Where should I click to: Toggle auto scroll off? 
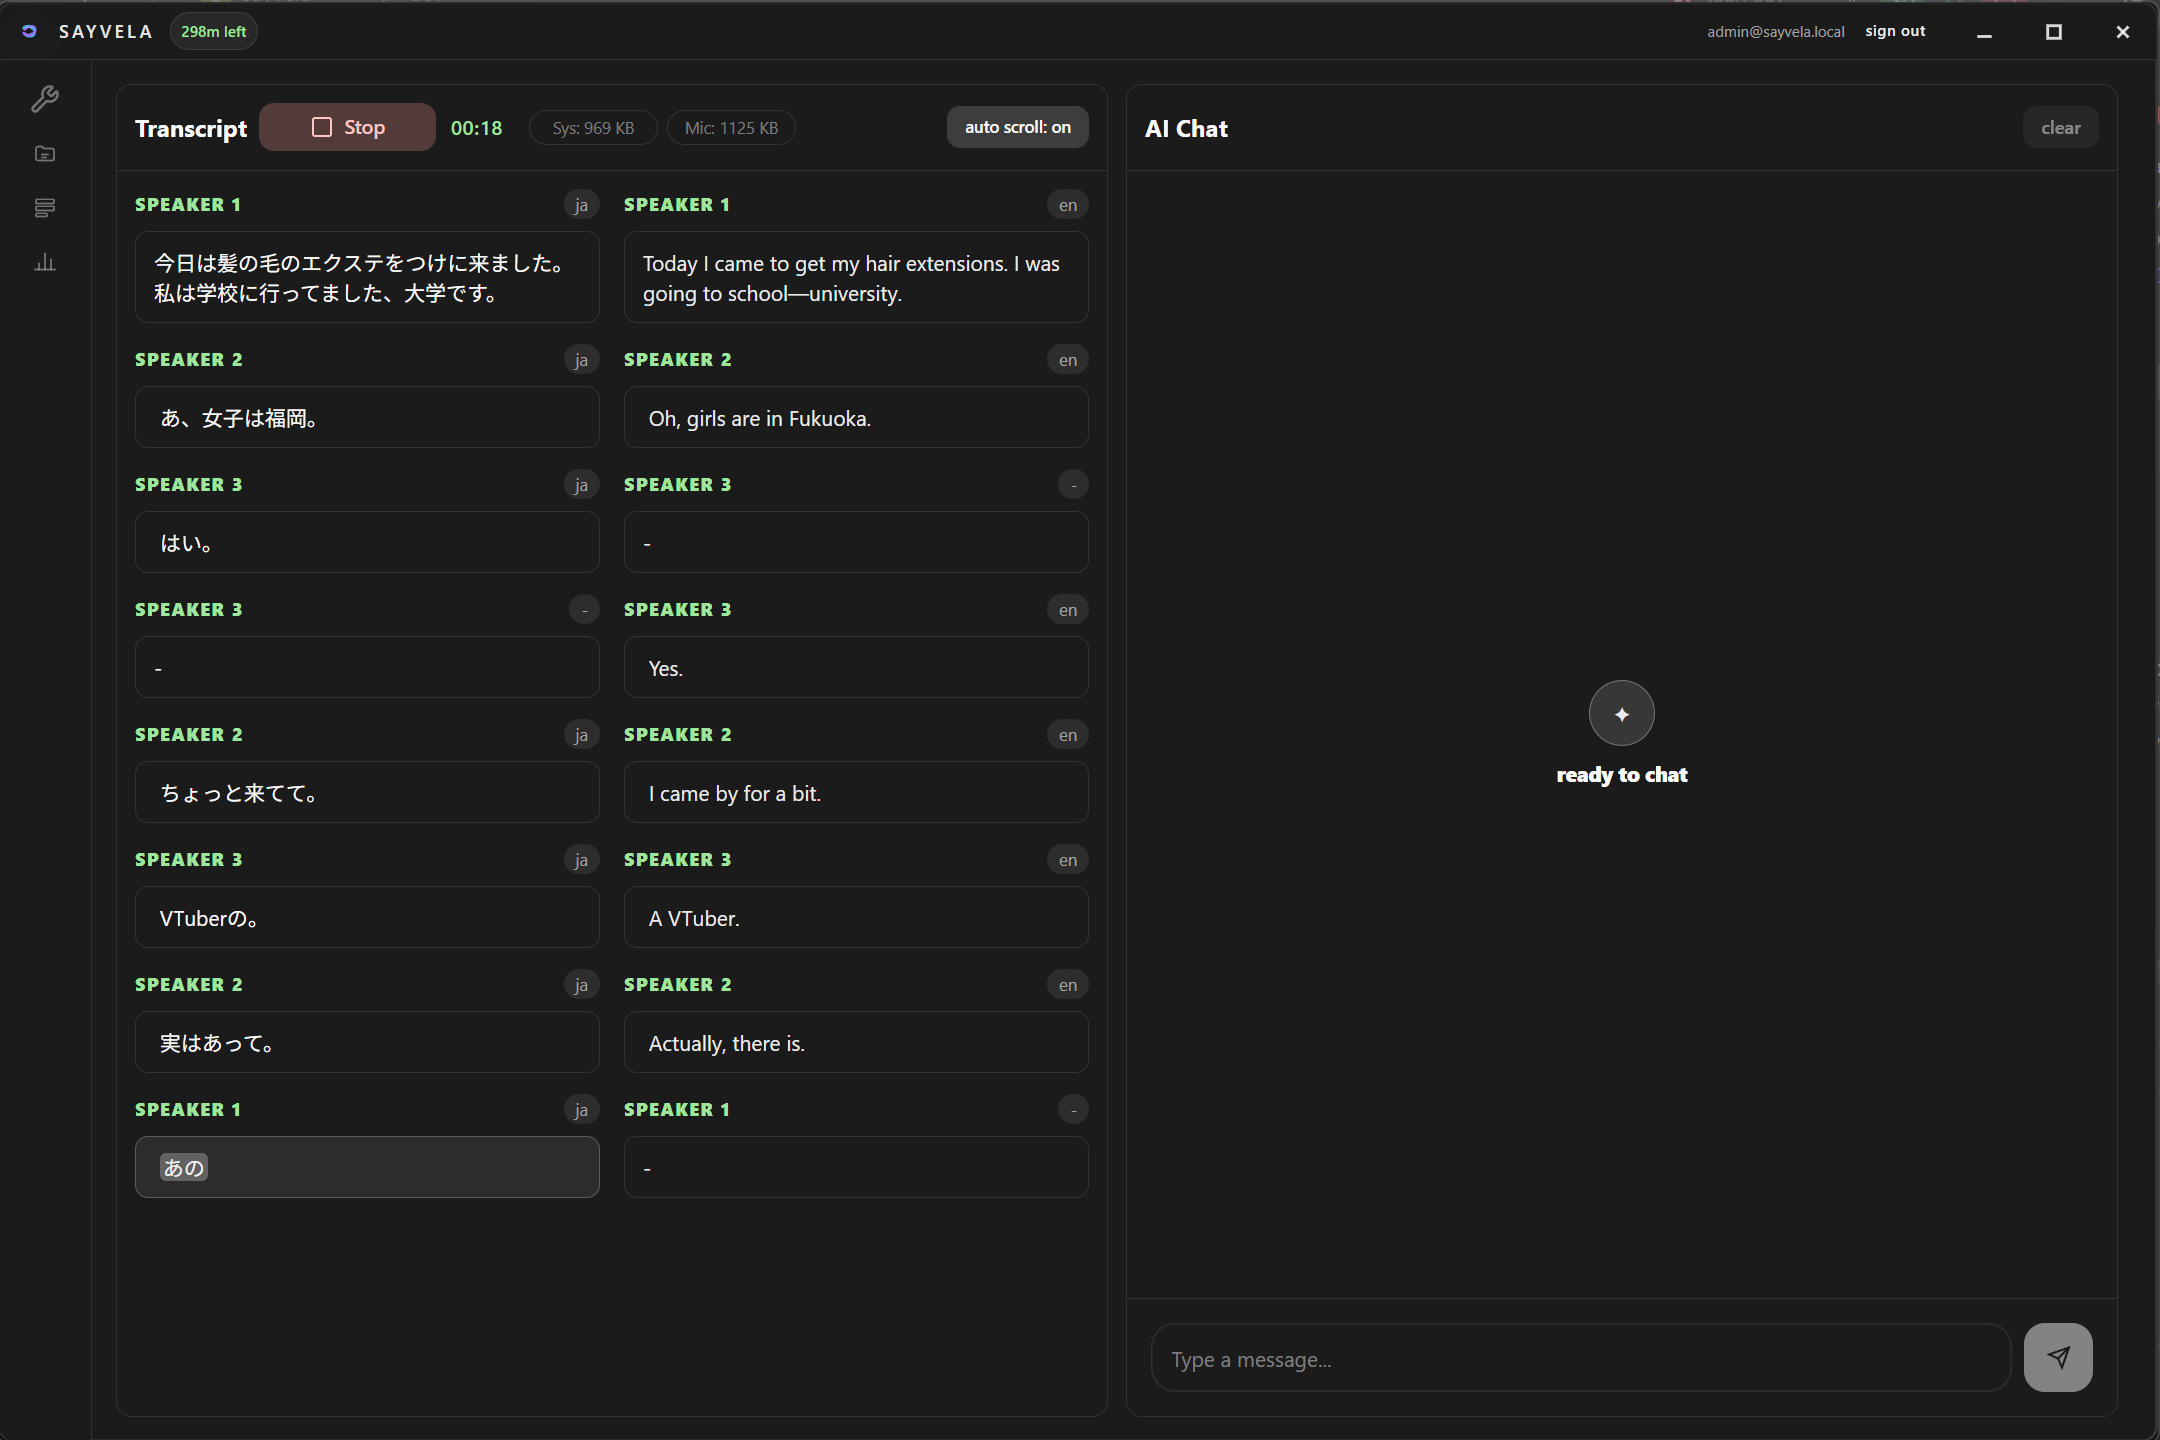point(1017,127)
